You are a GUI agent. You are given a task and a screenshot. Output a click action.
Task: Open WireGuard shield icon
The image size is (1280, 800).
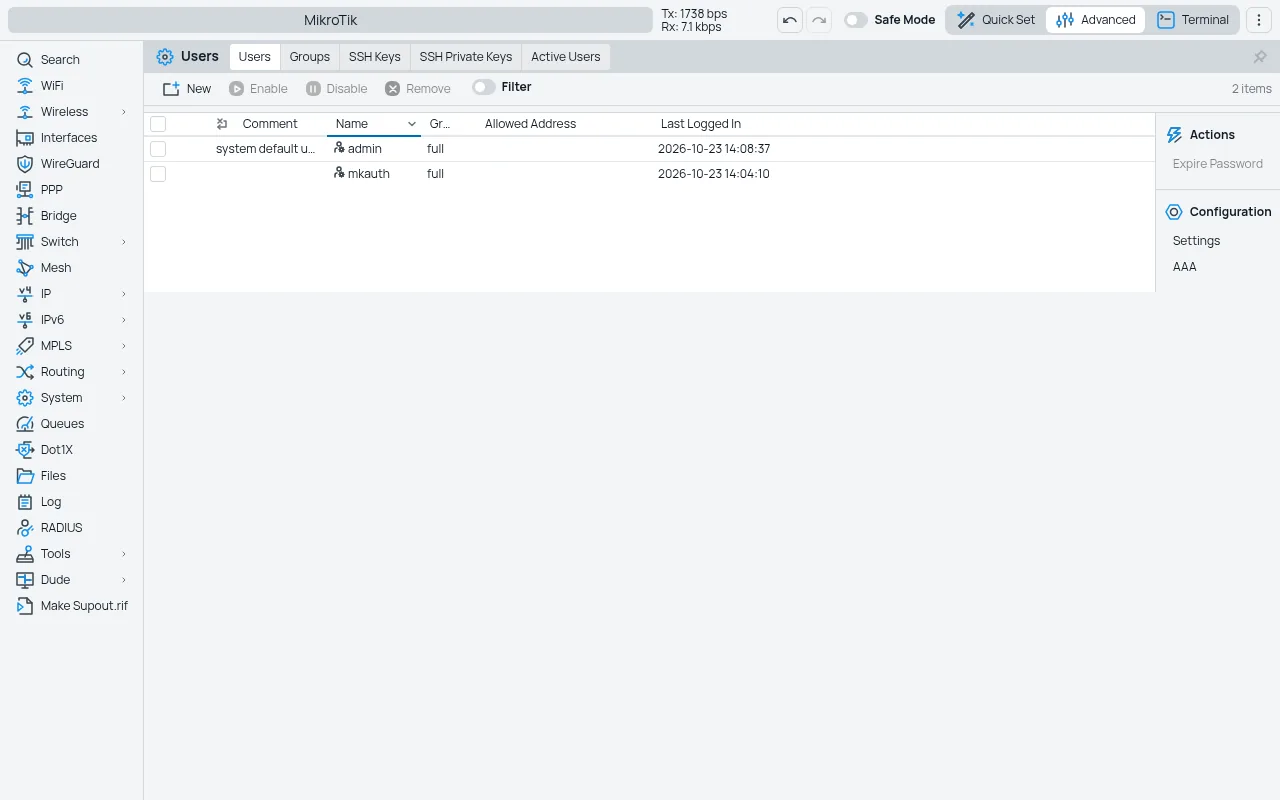pyautogui.click(x=25, y=164)
